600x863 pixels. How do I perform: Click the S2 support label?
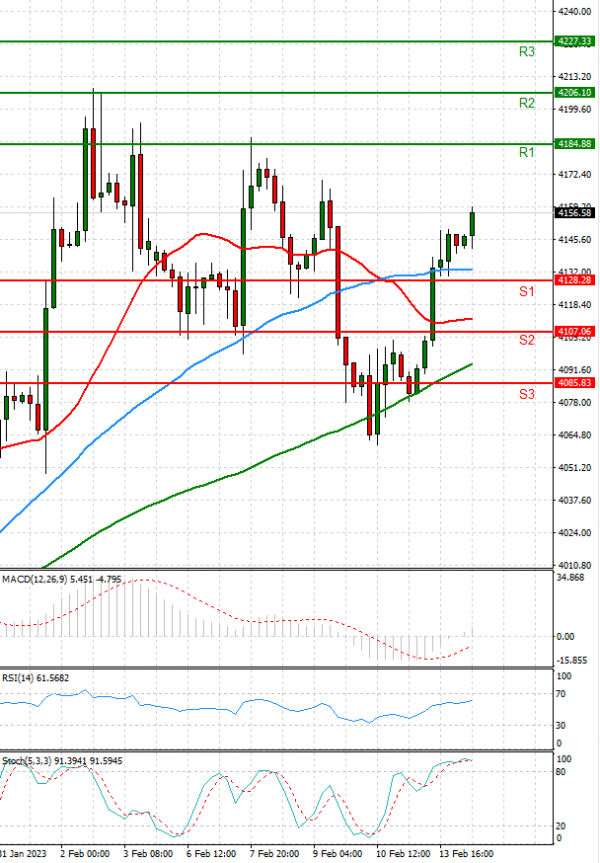pos(527,340)
